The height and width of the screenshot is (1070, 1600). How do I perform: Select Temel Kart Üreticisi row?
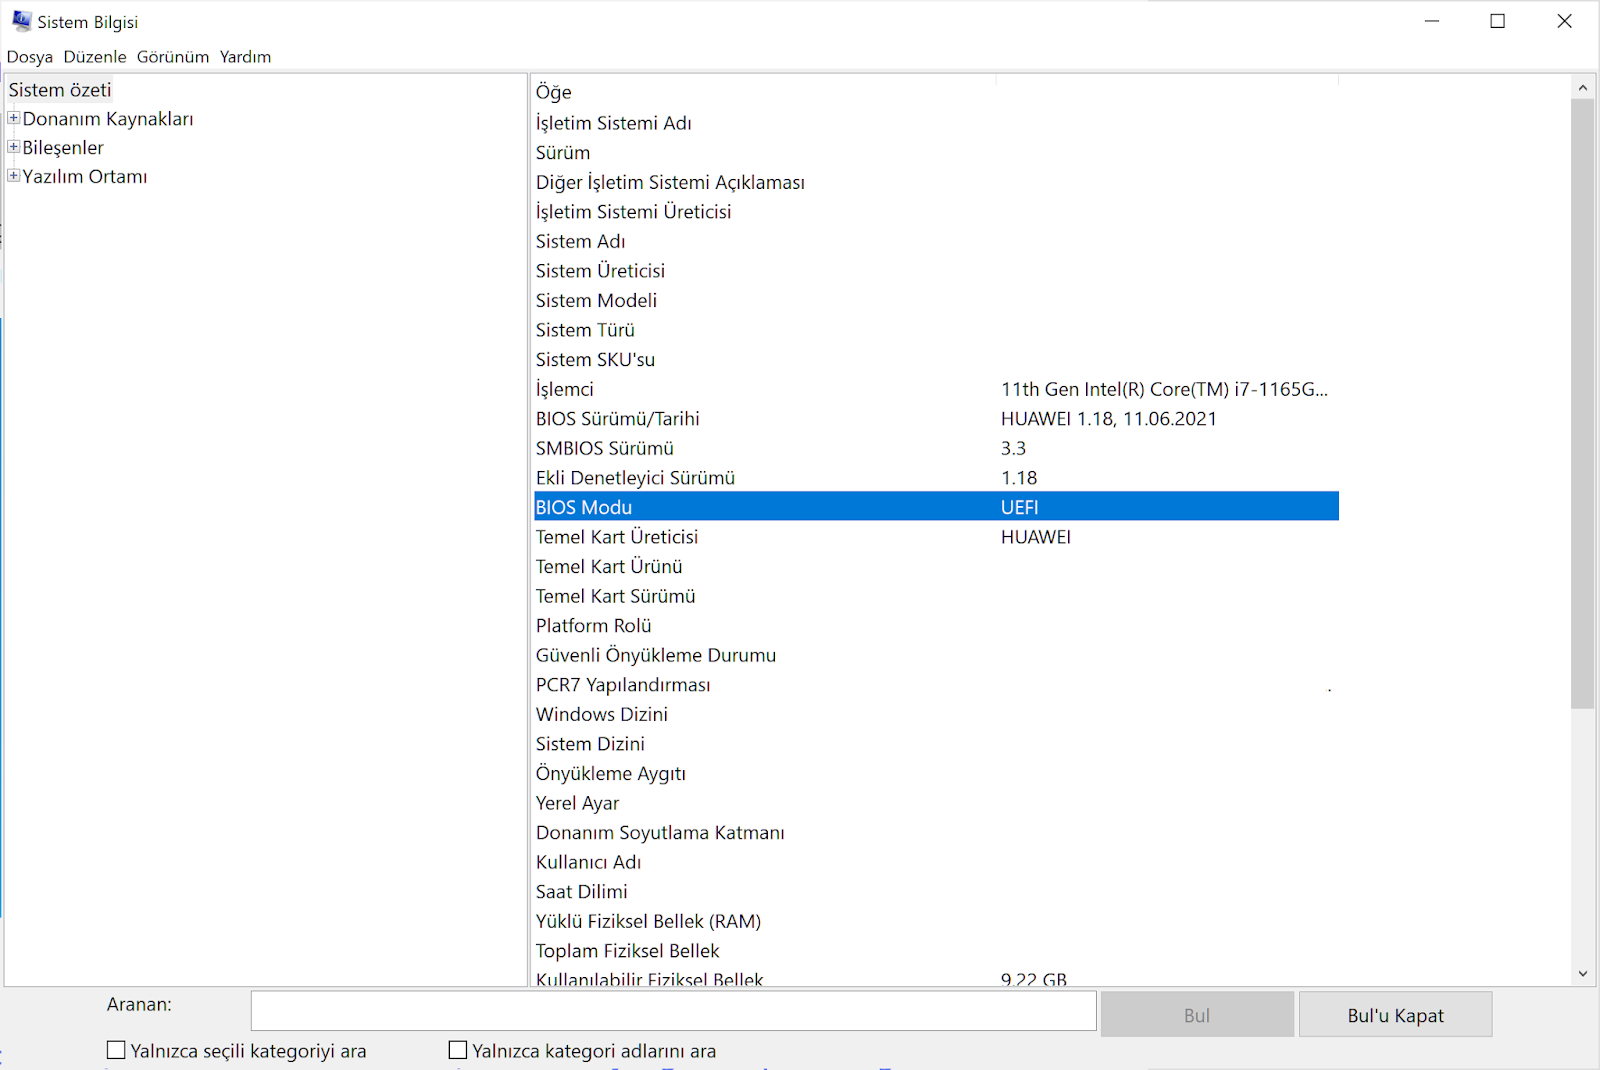tap(937, 537)
